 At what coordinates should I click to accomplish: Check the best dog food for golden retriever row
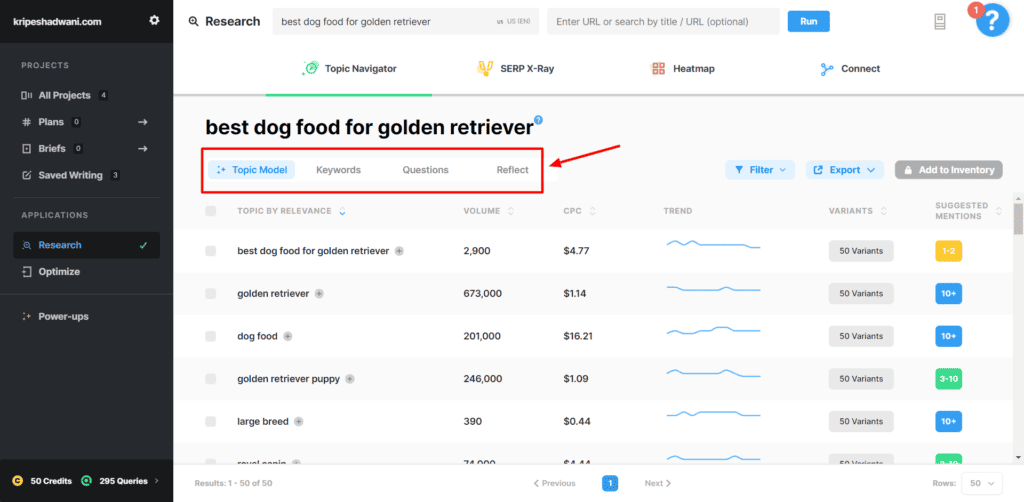(x=210, y=251)
